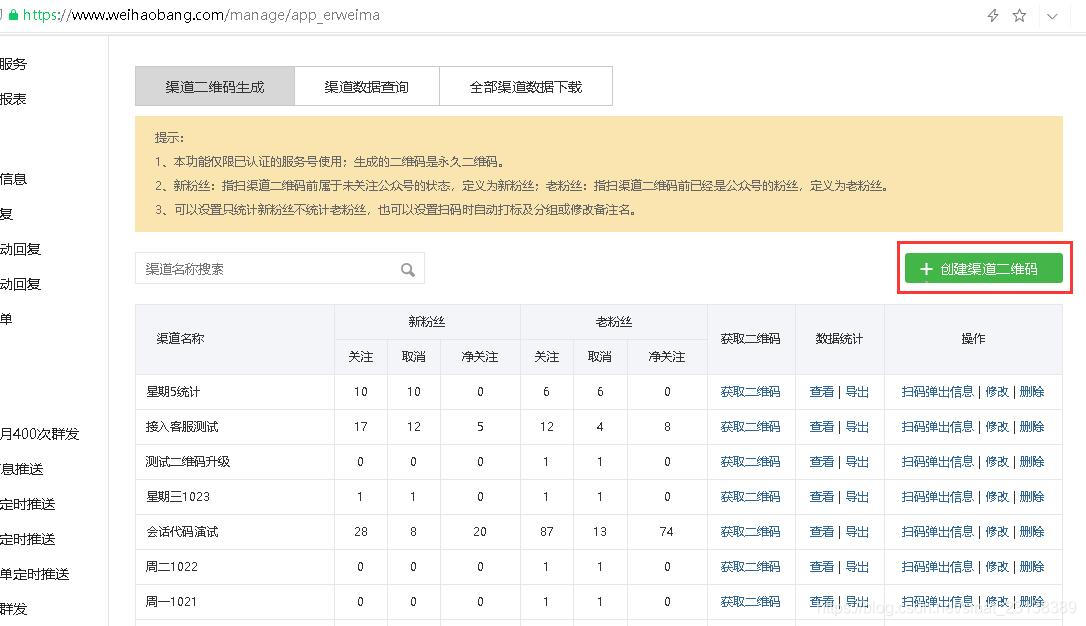
Task: Select channel name 星期5统计
Action: point(172,392)
